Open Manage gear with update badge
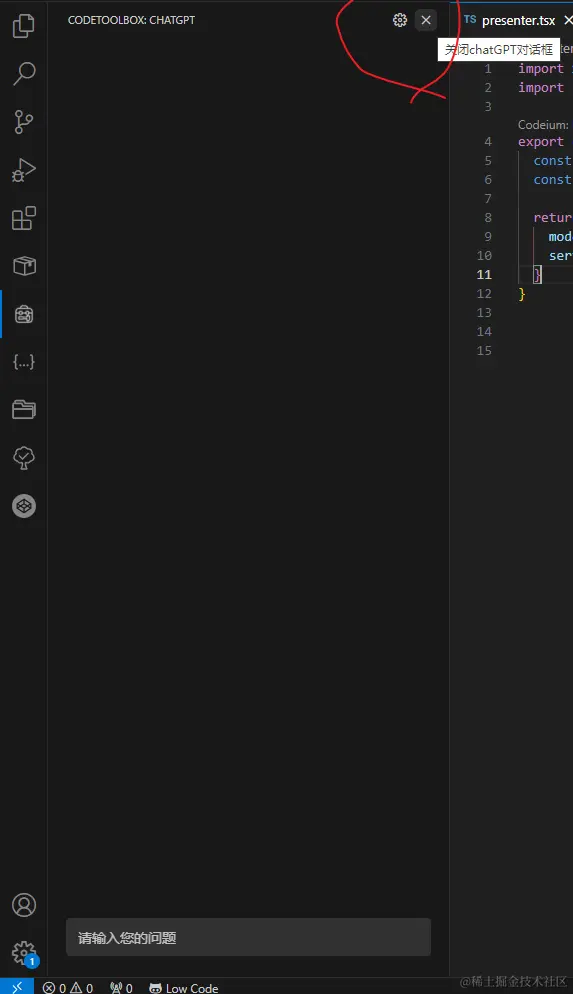The image size is (573, 994). click(x=23, y=953)
